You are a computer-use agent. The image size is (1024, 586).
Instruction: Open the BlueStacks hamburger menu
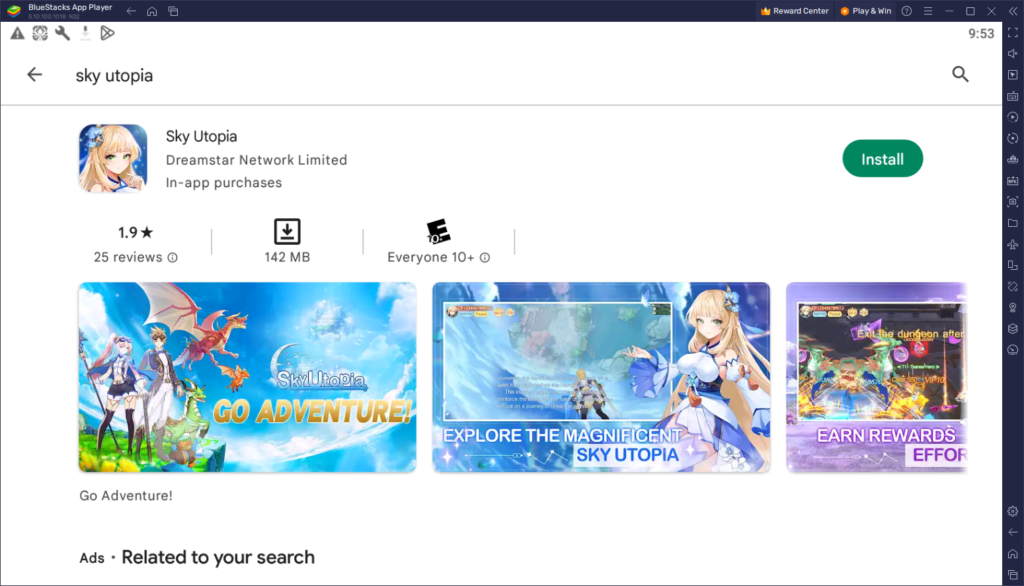click(x=928, y=11)
